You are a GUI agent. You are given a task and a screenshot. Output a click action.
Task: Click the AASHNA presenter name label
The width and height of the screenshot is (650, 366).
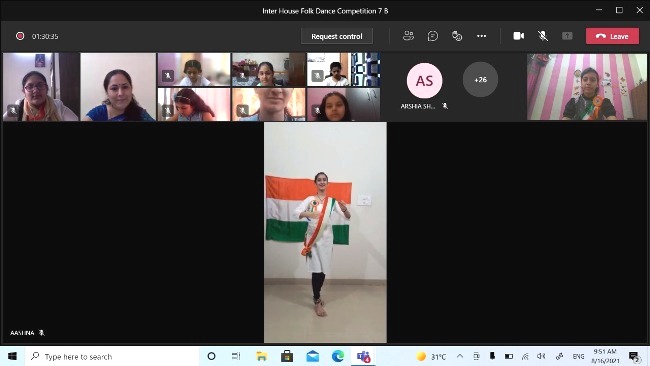tap(22, 333)
